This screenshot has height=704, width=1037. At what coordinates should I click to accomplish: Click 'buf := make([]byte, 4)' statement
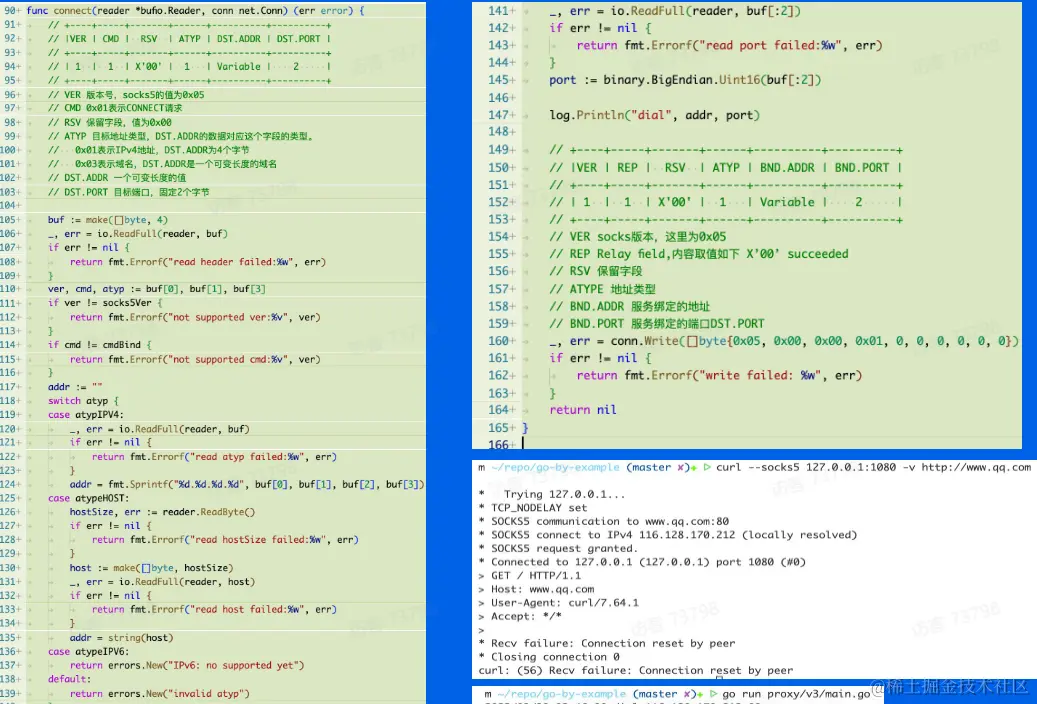point(107,220)
